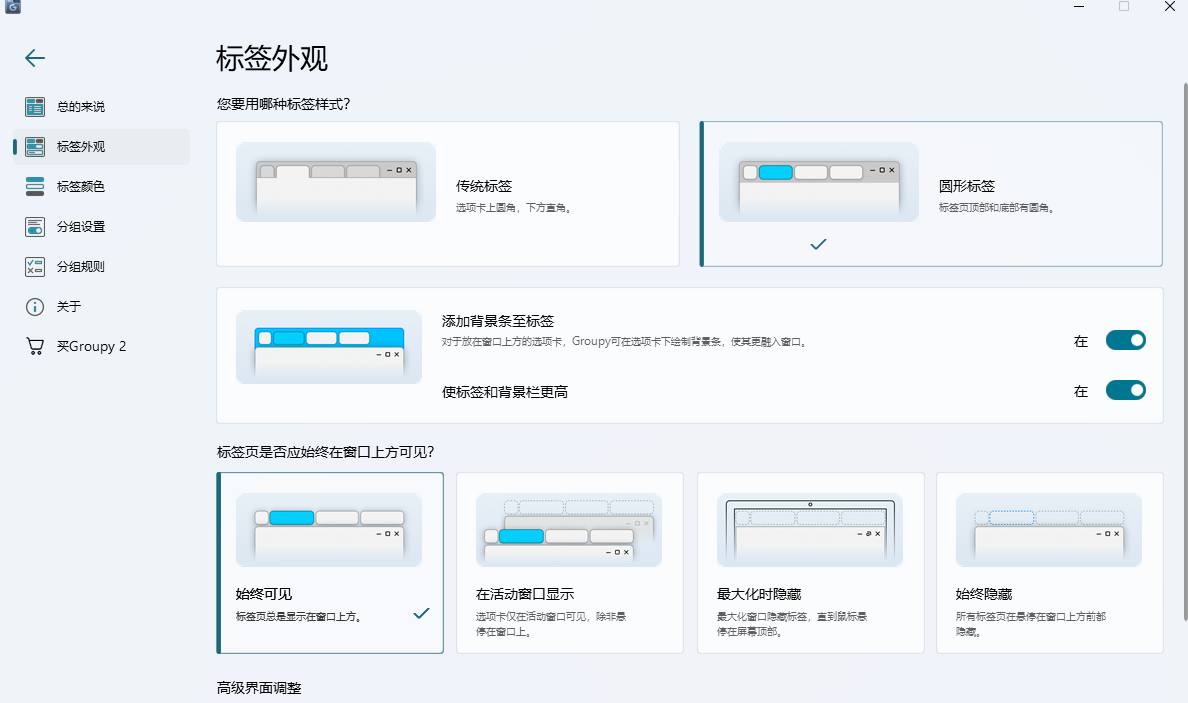Click the 分组设置 sidebar icon

point(35,227)
